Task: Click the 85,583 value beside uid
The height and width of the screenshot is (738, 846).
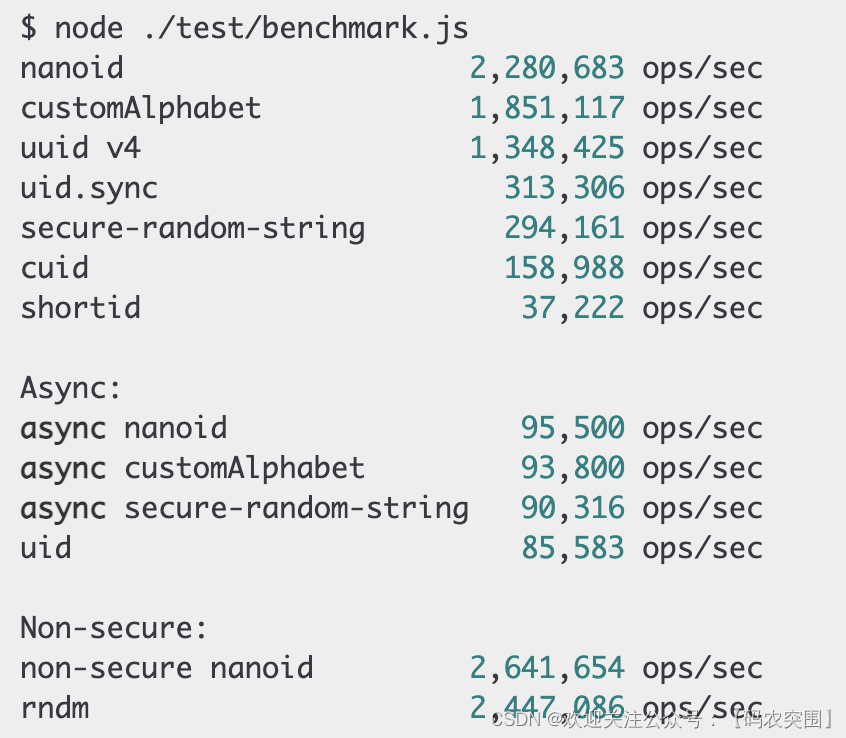Action: point(573,548)
